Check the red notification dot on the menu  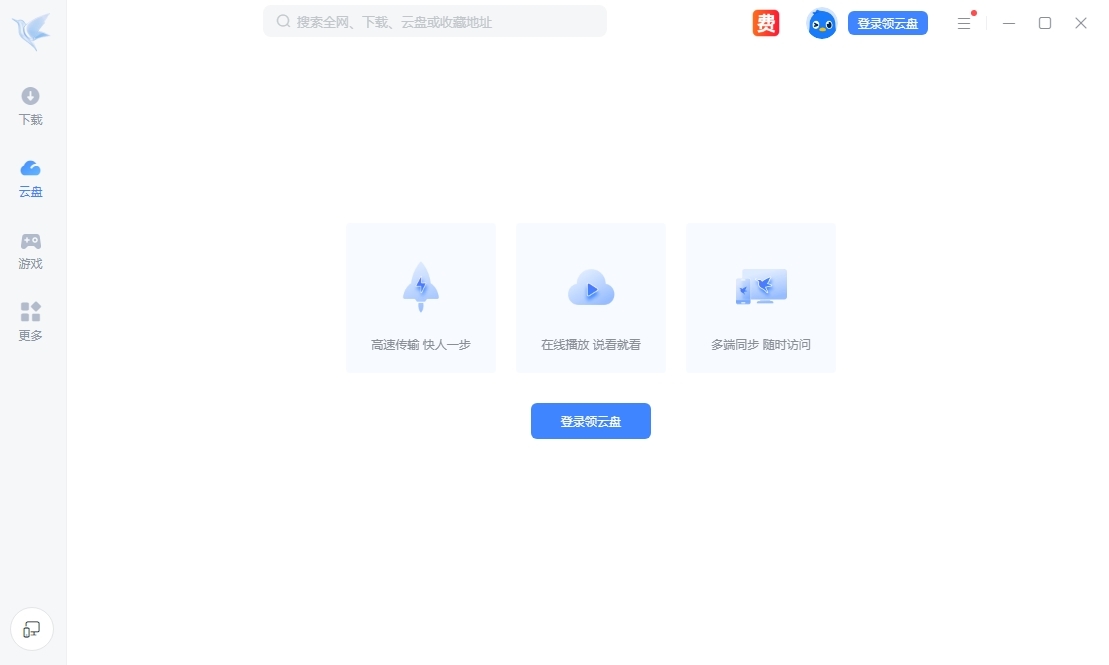click(974, 12)
